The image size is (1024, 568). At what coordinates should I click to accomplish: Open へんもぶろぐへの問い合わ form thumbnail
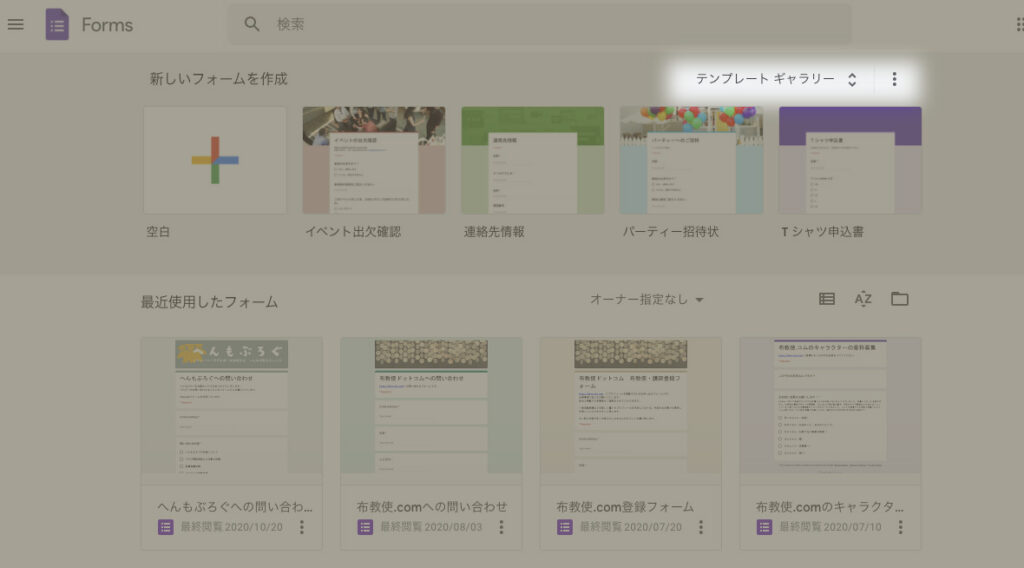click(x=232, y=405)
